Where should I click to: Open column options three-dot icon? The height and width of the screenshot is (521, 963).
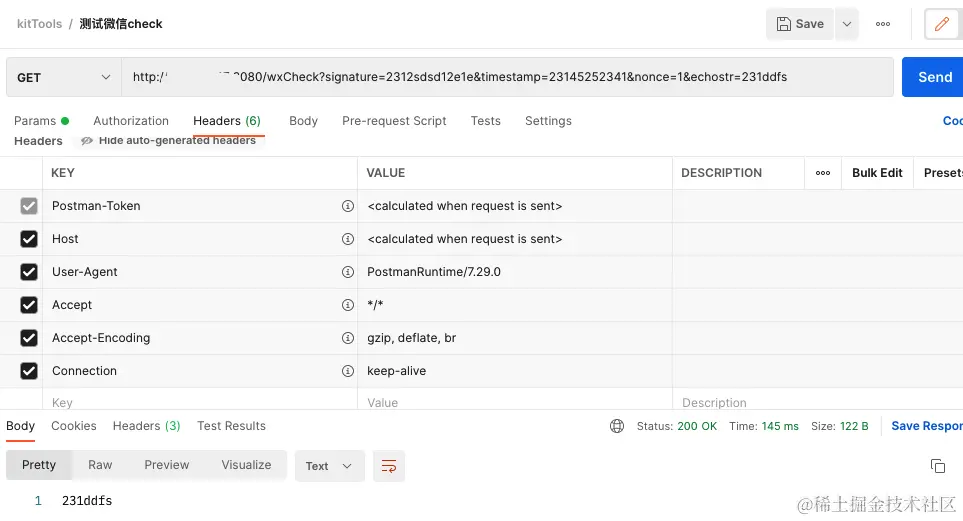tap(823, 173)
